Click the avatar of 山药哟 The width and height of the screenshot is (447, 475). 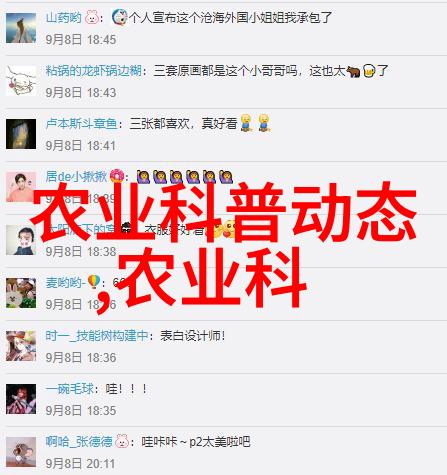click(x=21, y=28)
